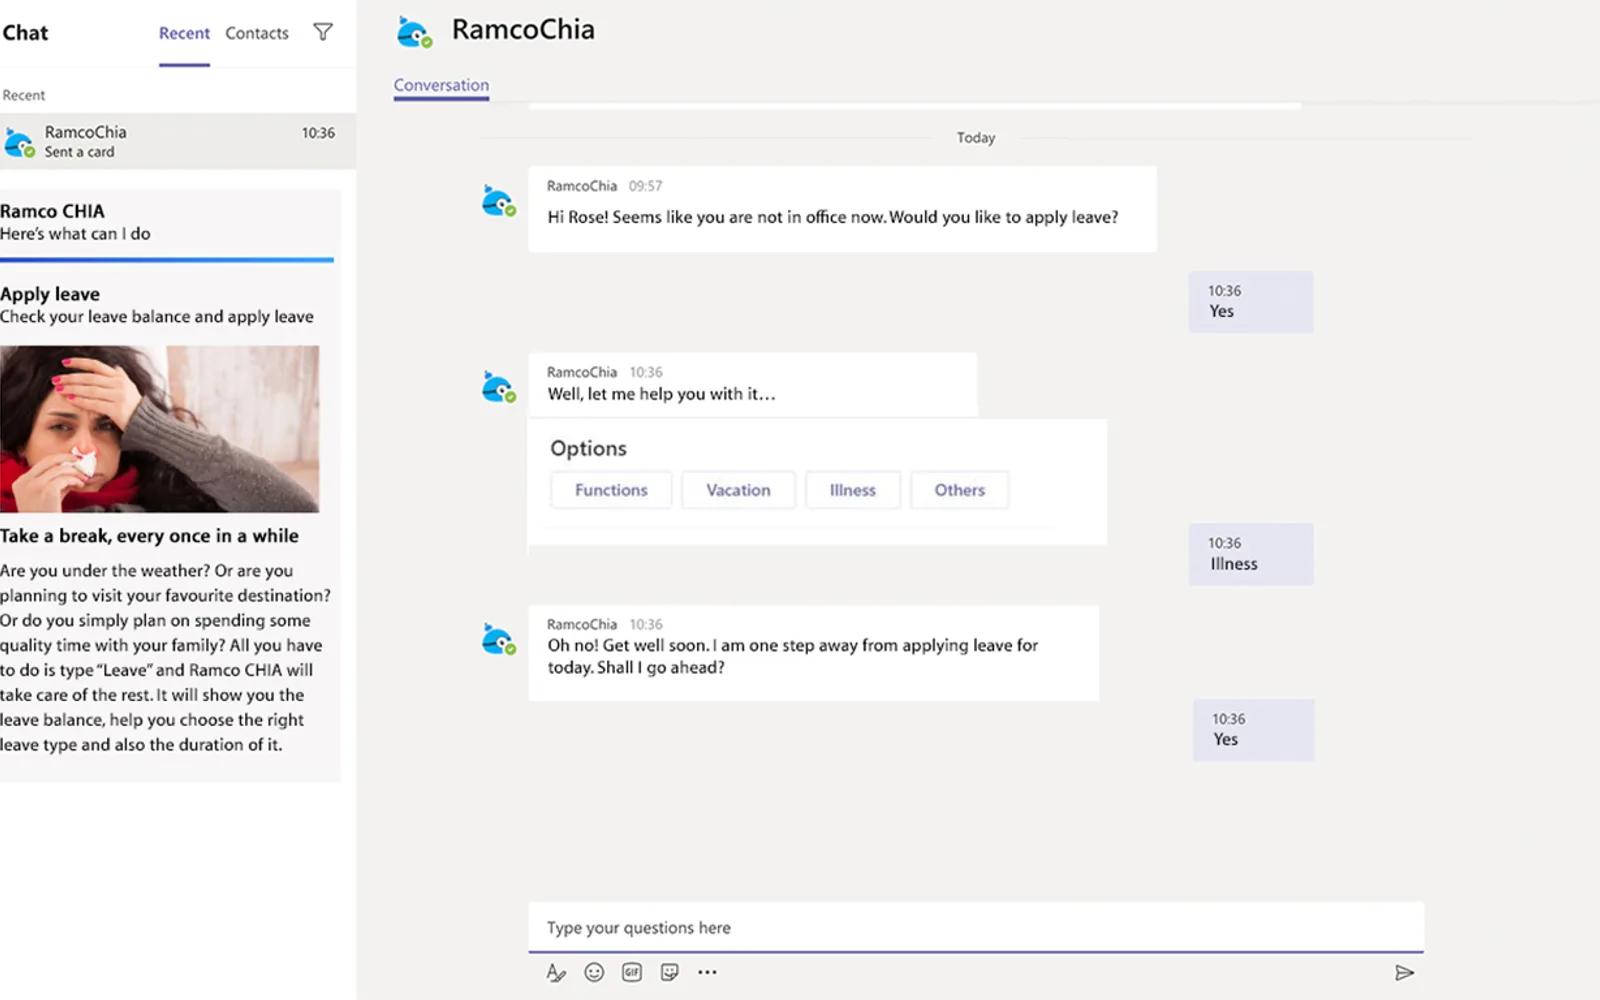Open the RamcoChia recent chat entry
The image size is (1600, 1000).
[x=178, y=141]
